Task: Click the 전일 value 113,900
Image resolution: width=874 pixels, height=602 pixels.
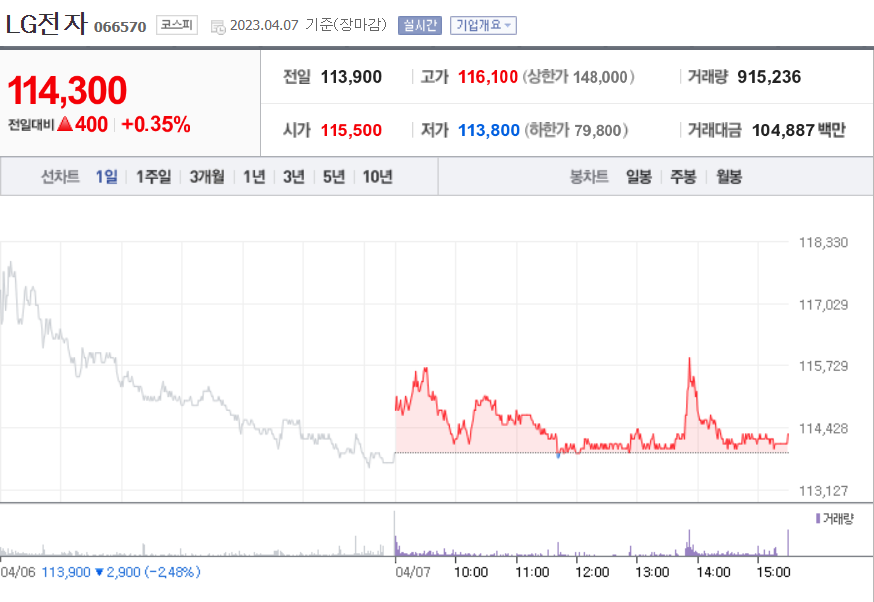Action: (x=351, y=77)
